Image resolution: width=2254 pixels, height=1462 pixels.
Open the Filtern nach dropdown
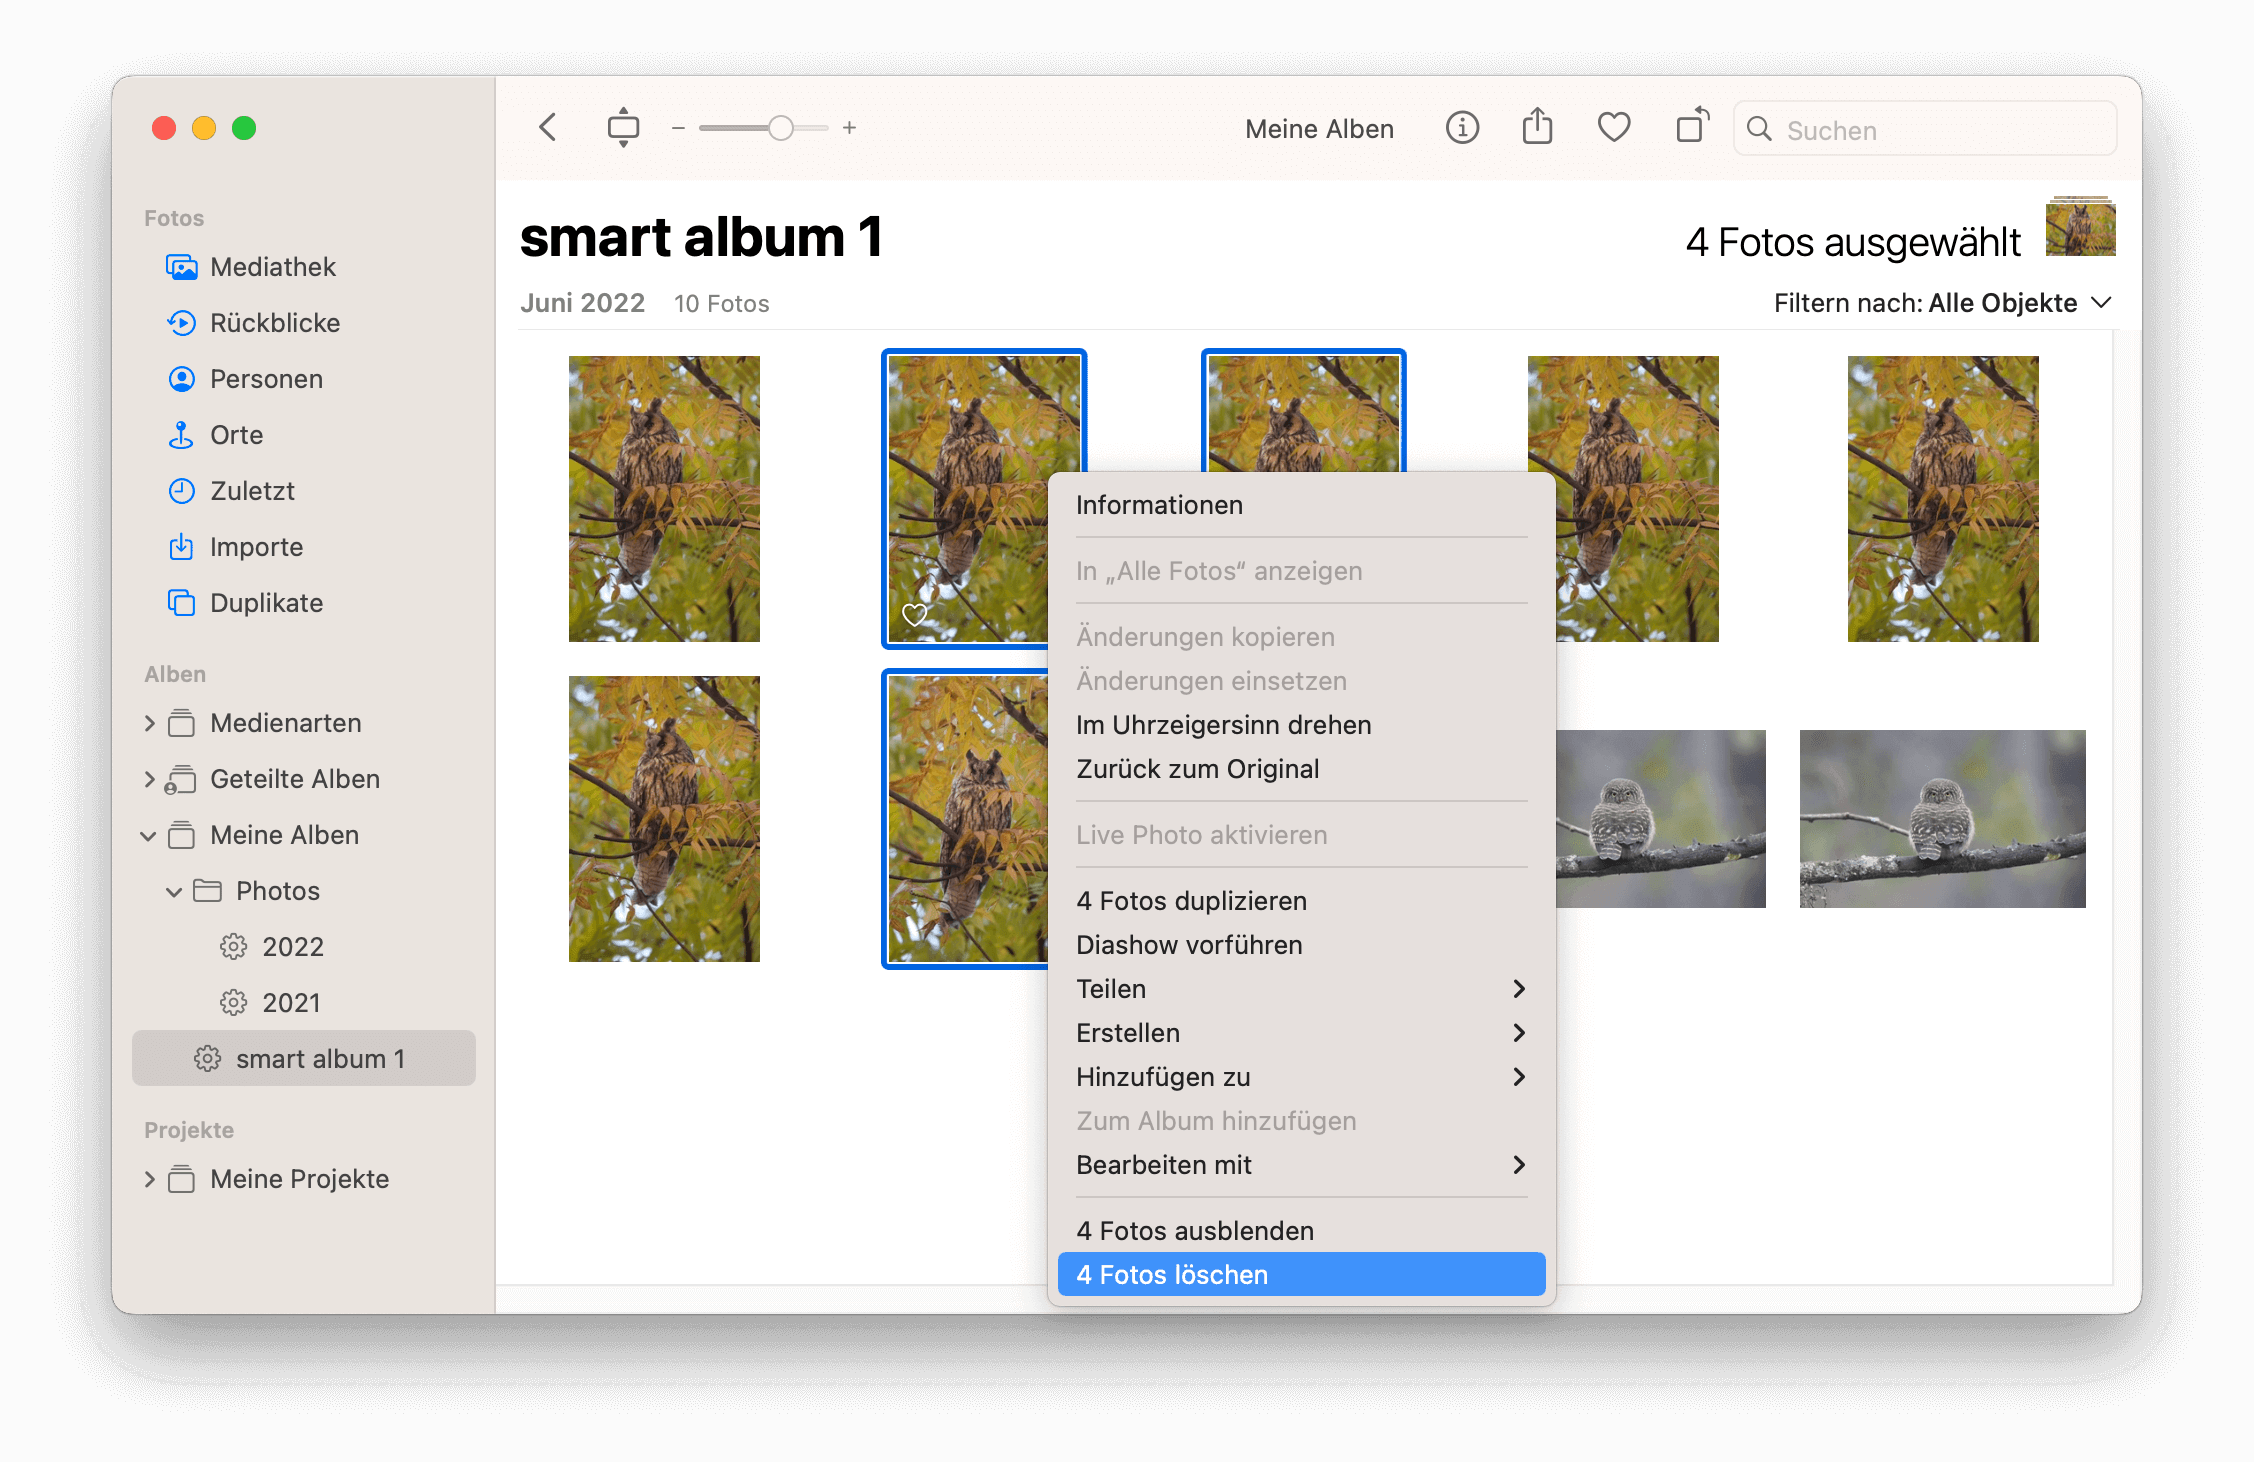[1943, 303]
